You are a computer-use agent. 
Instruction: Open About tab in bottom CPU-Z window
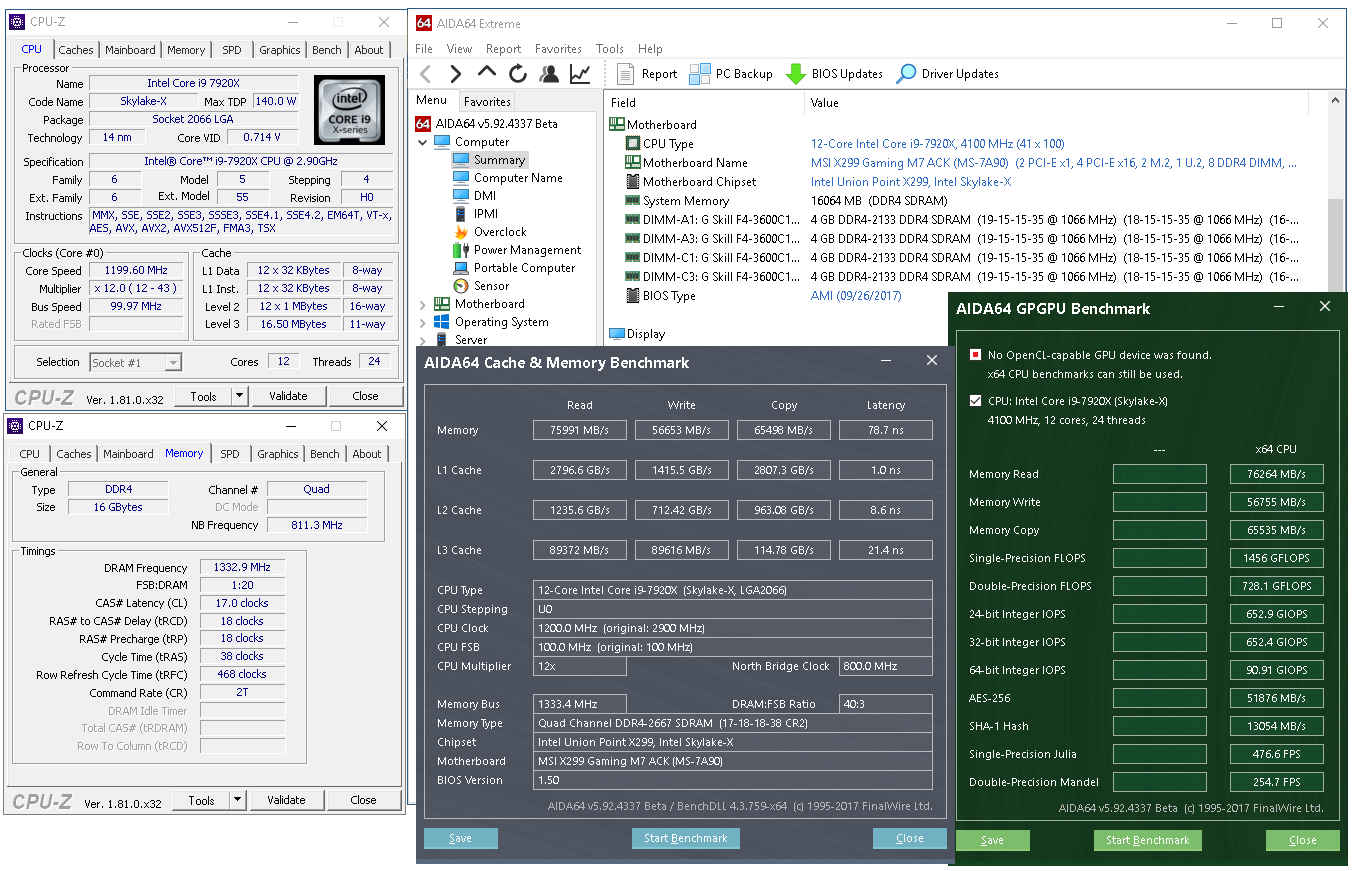point(367,454)
